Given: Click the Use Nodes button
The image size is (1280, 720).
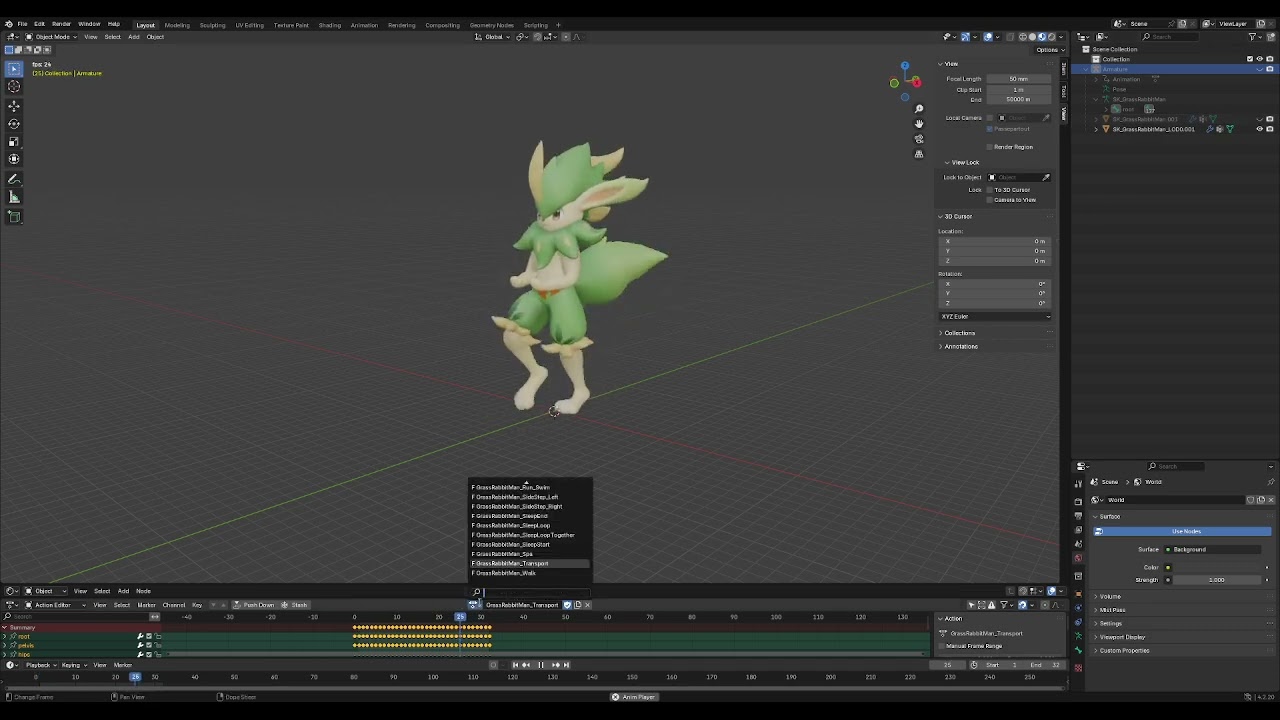Looking at the screenshot, I should (1186, 531).
